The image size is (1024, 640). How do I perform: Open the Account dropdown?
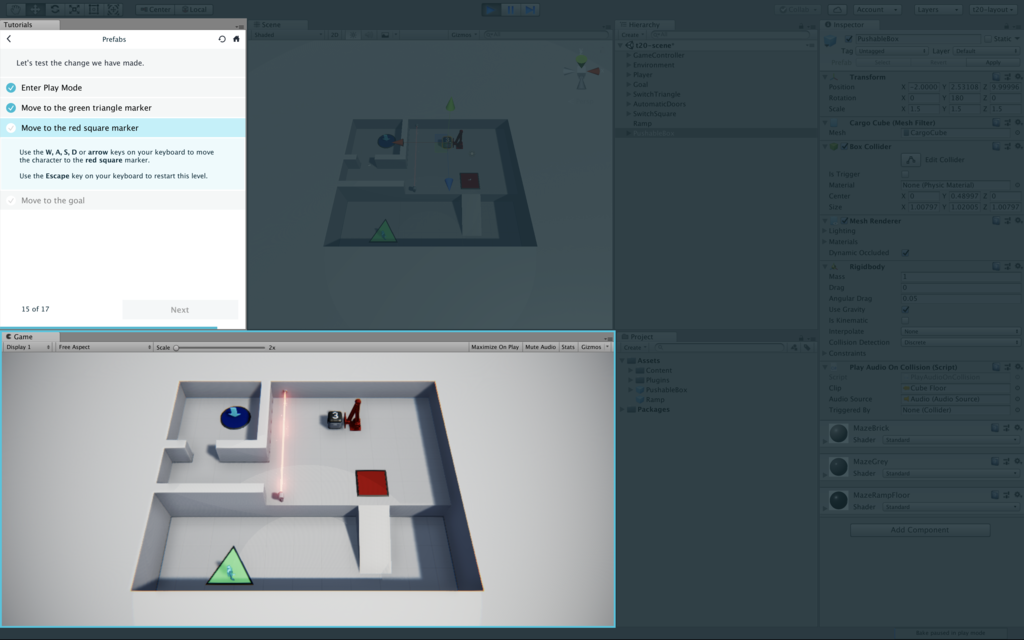878,9
